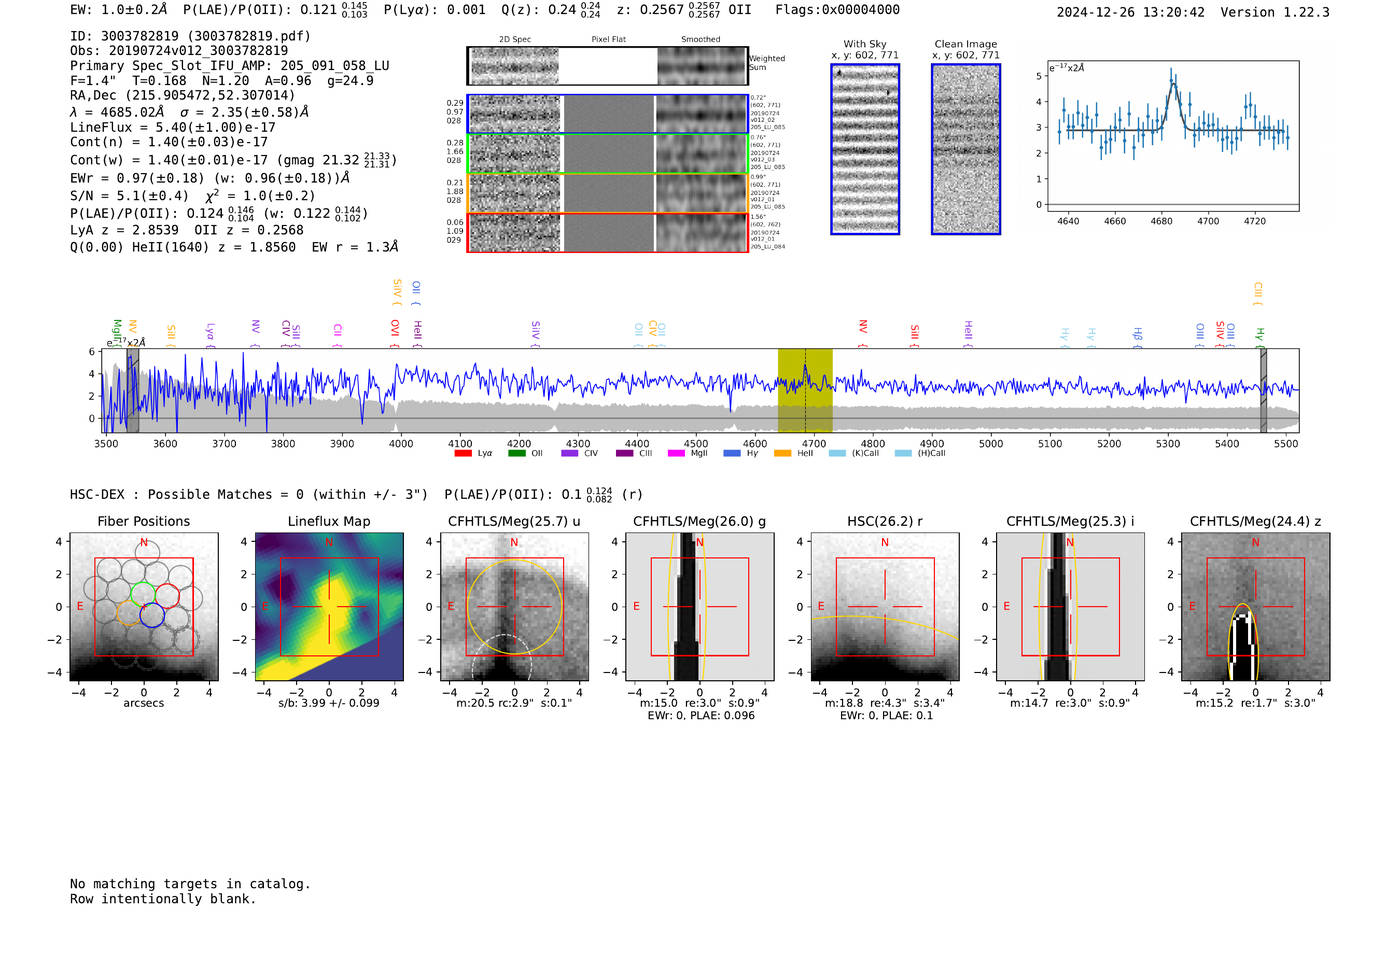Select the orange-bordered fiber cutout row
This screenshot has width=1400, height=953.
(607, 193)
